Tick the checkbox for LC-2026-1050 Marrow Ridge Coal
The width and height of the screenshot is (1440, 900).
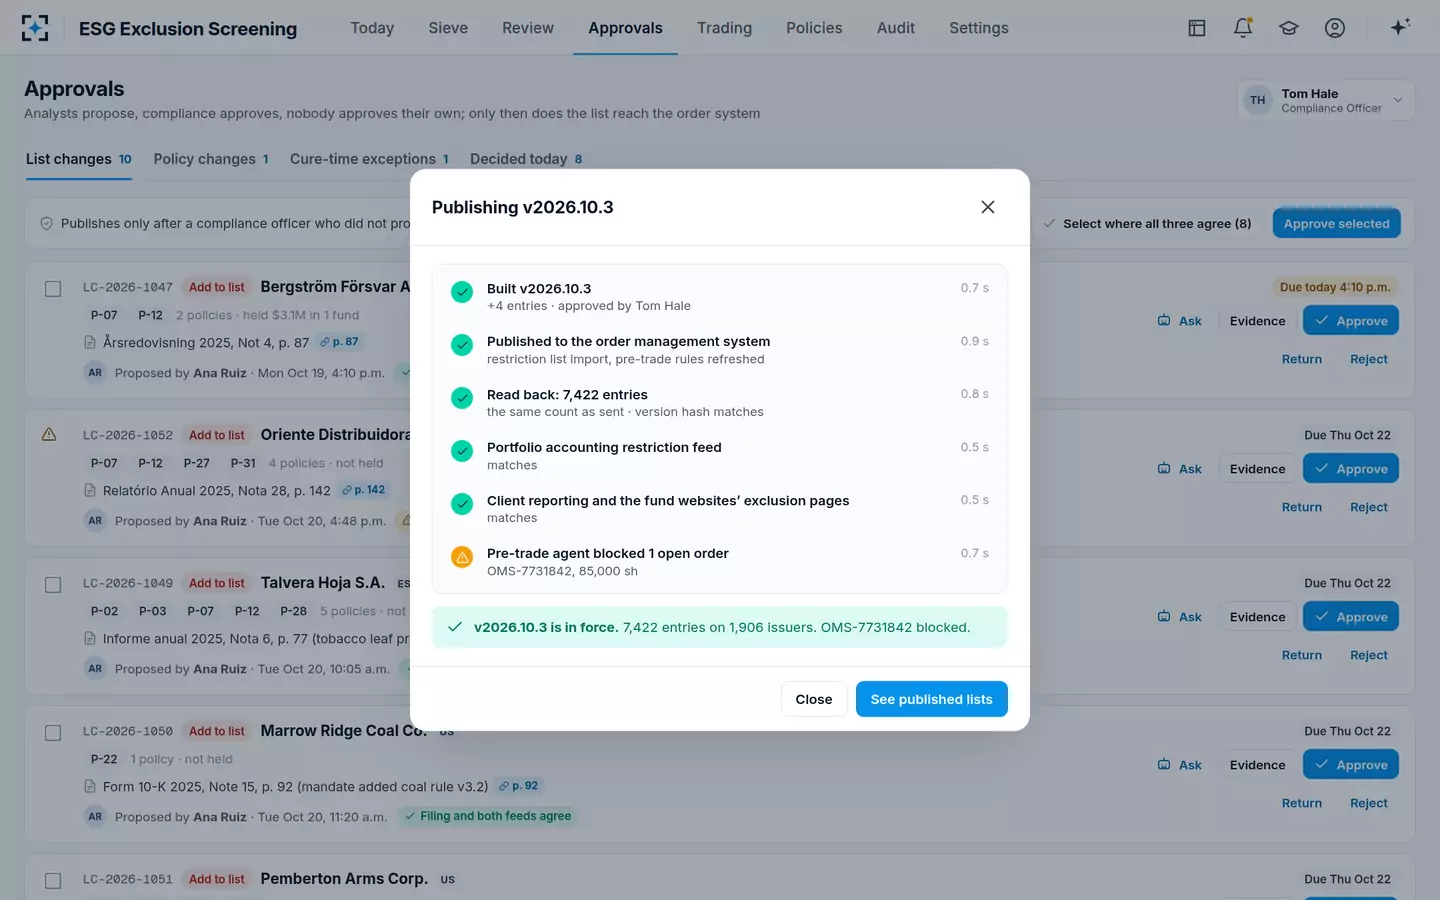click(x=53, y=733)
